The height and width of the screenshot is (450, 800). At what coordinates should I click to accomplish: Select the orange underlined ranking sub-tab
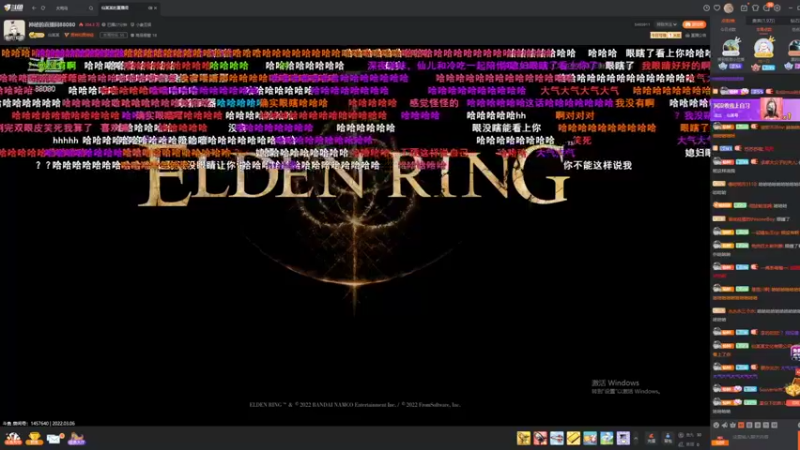pos(764,30)
